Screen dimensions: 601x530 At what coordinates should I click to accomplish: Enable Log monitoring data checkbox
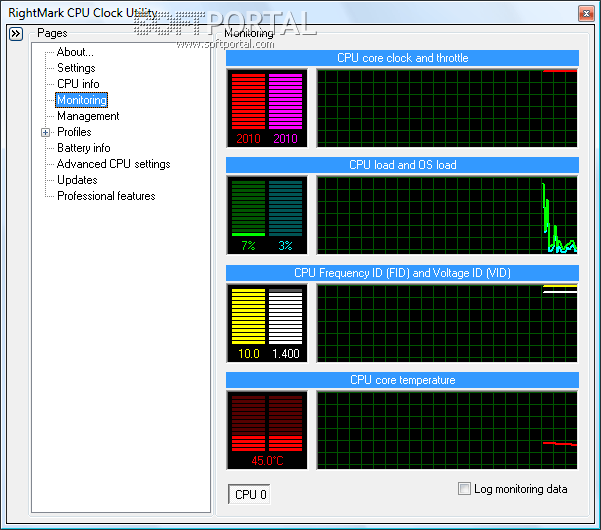point(464,489)
